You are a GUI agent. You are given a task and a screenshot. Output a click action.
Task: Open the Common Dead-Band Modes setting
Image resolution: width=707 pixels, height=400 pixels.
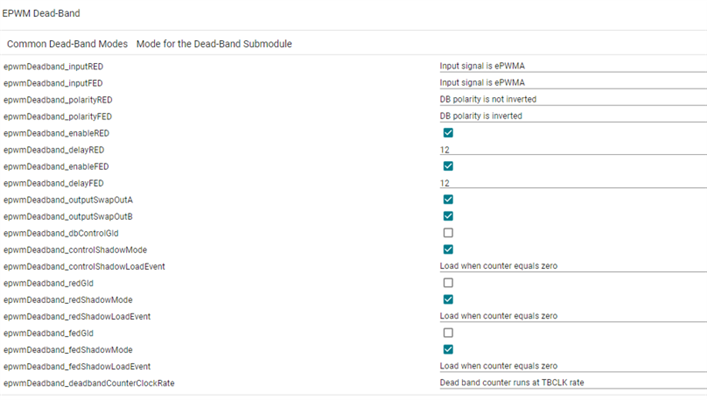(x=66, y=45)
